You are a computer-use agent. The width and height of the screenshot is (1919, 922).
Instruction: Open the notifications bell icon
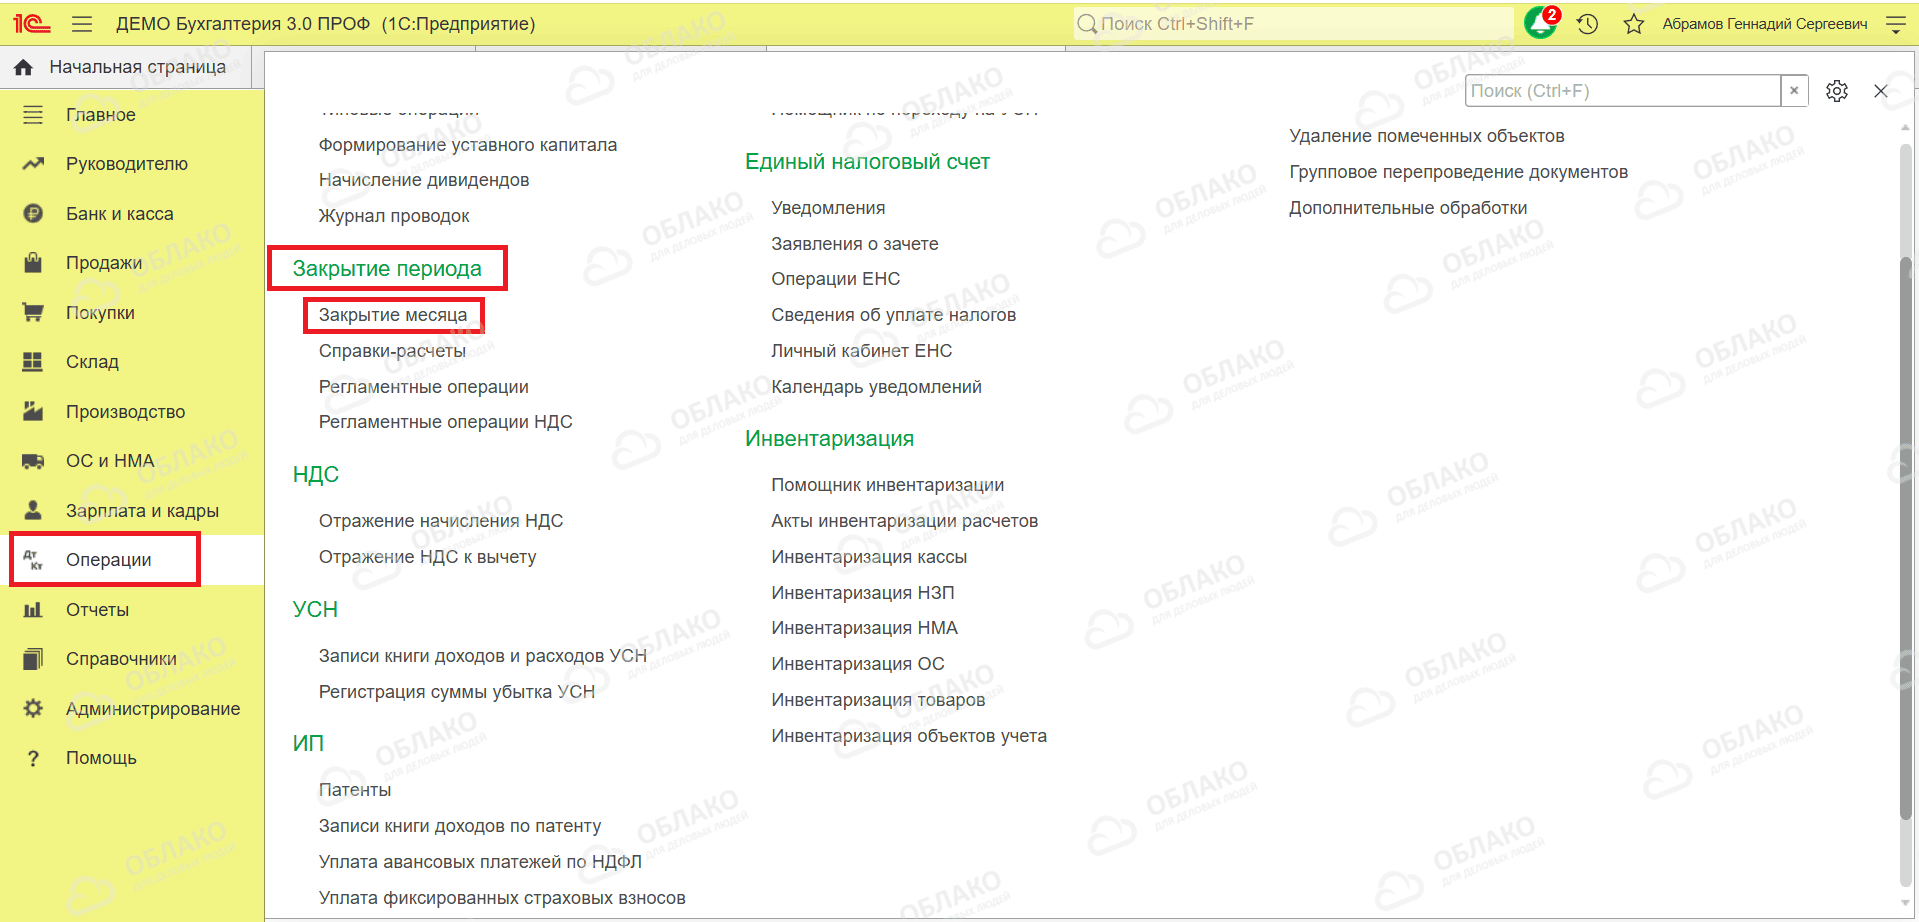pos(1540,23)
